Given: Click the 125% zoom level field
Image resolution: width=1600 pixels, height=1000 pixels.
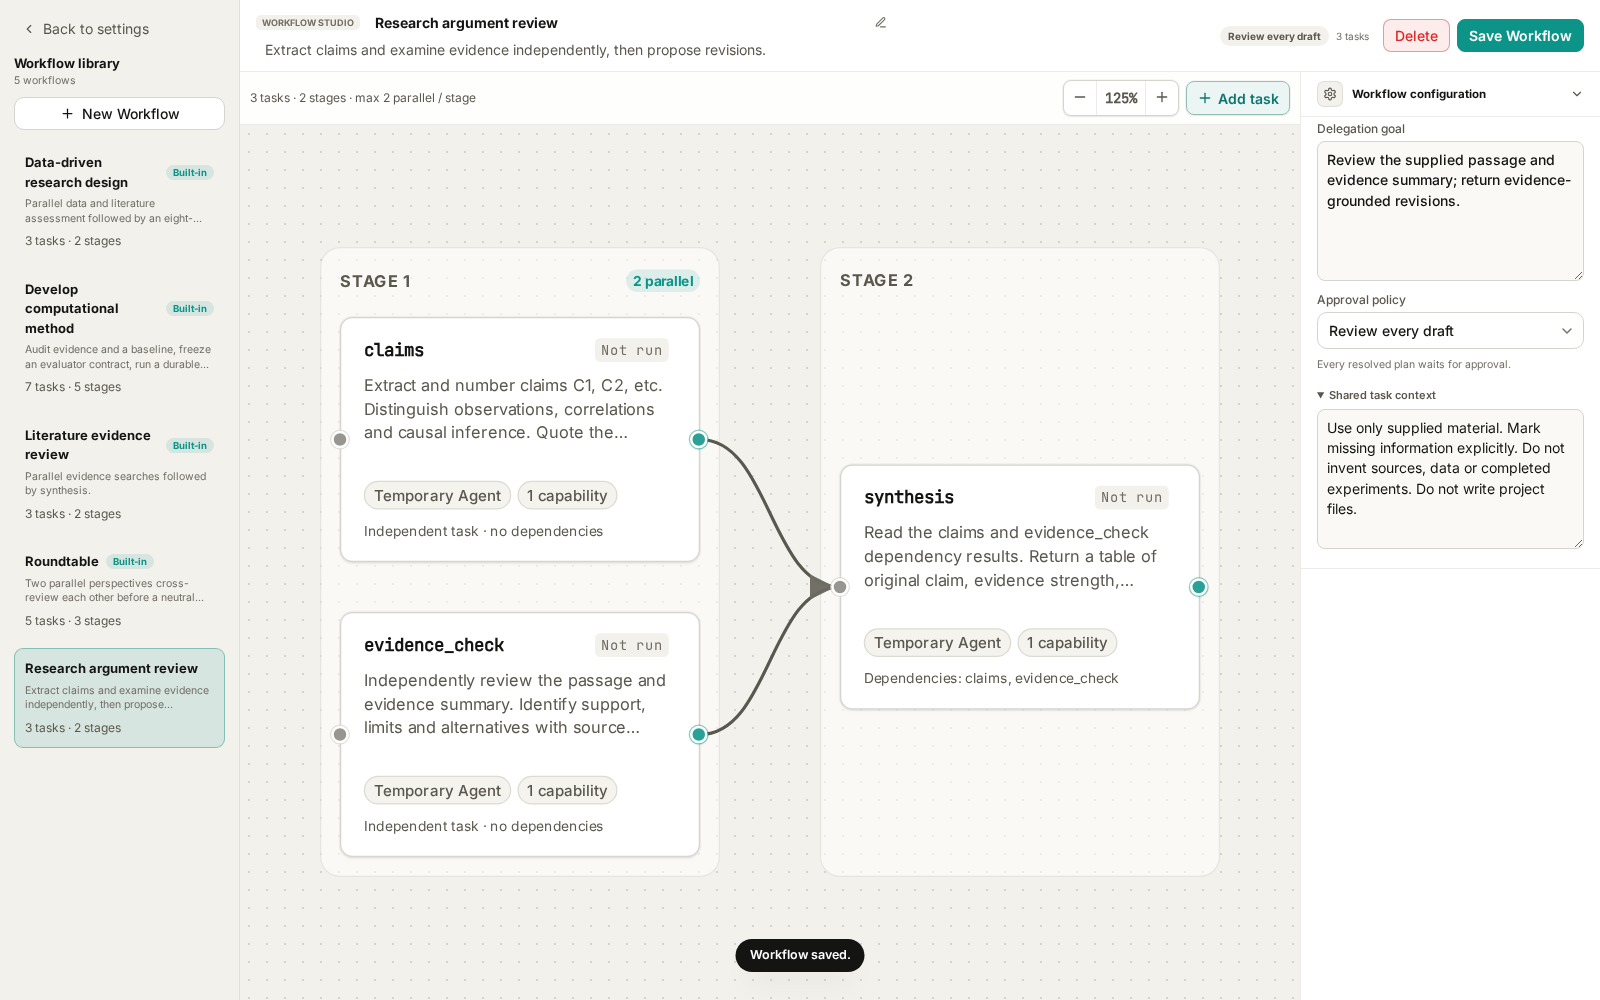Looking at the screenshot, I should 1121,98.
